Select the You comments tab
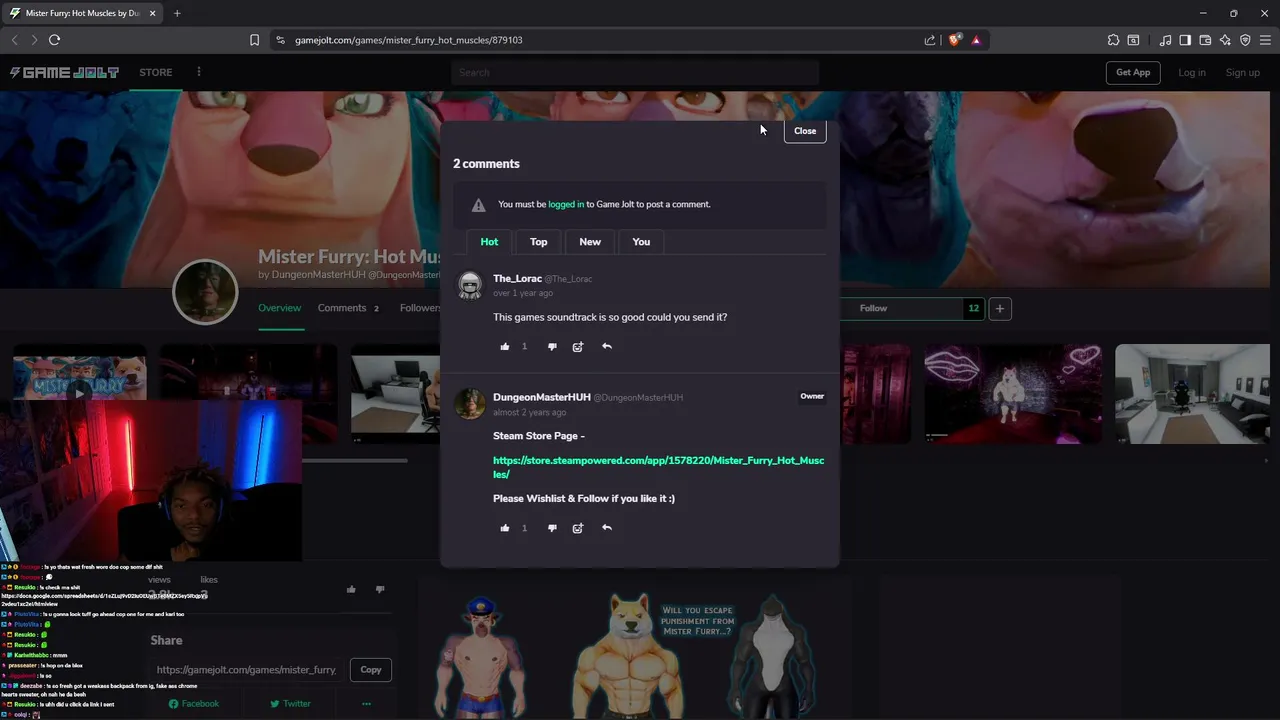 click(x=641, y=242)
